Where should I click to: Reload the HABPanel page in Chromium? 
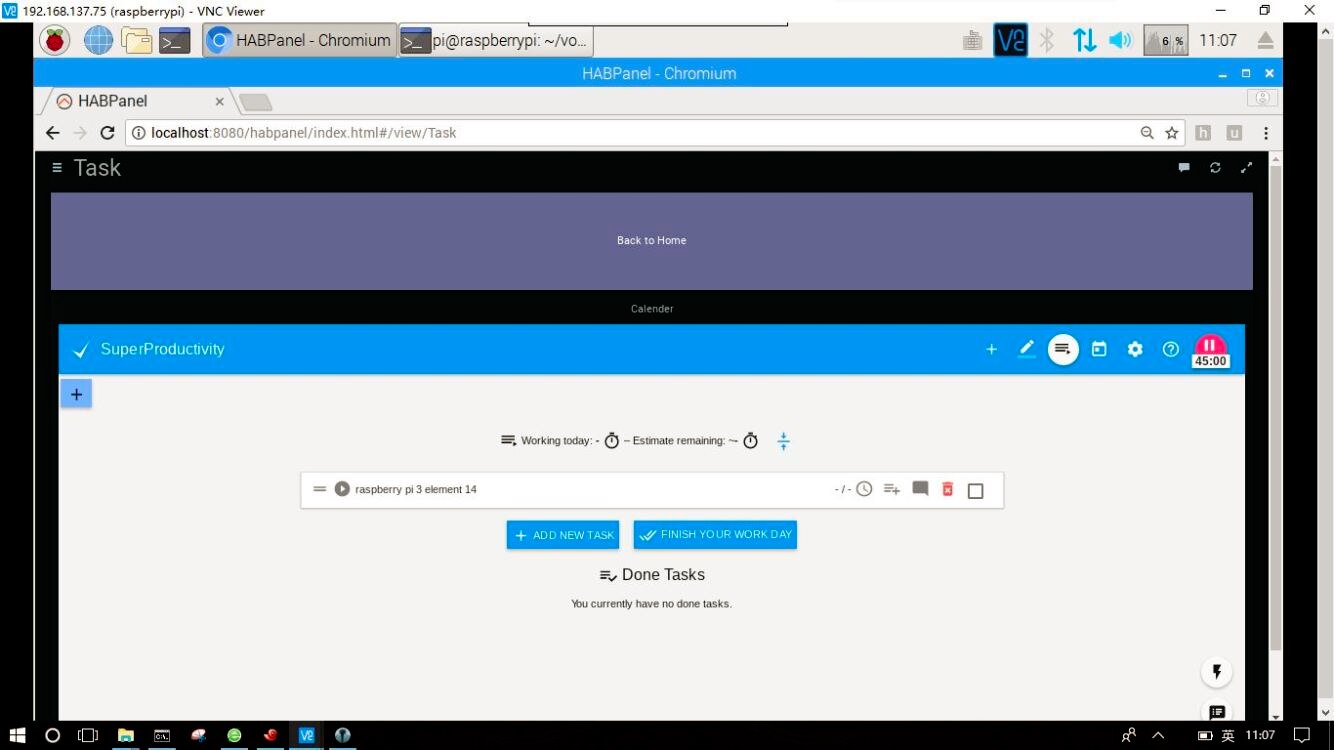[x=107, y=133]
